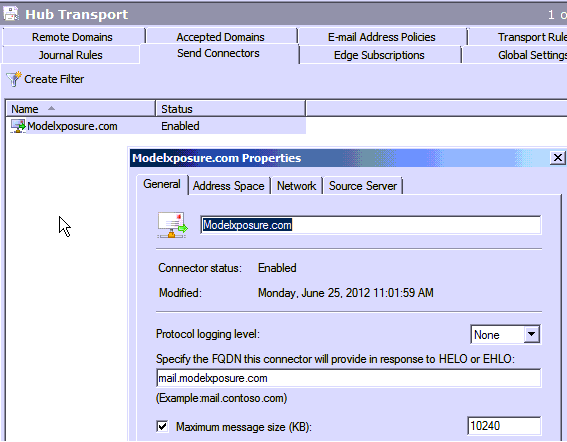Select the Journal Rules tab
Image resolution: width=567 pixels, height=442 pixels.
[71, 55]
